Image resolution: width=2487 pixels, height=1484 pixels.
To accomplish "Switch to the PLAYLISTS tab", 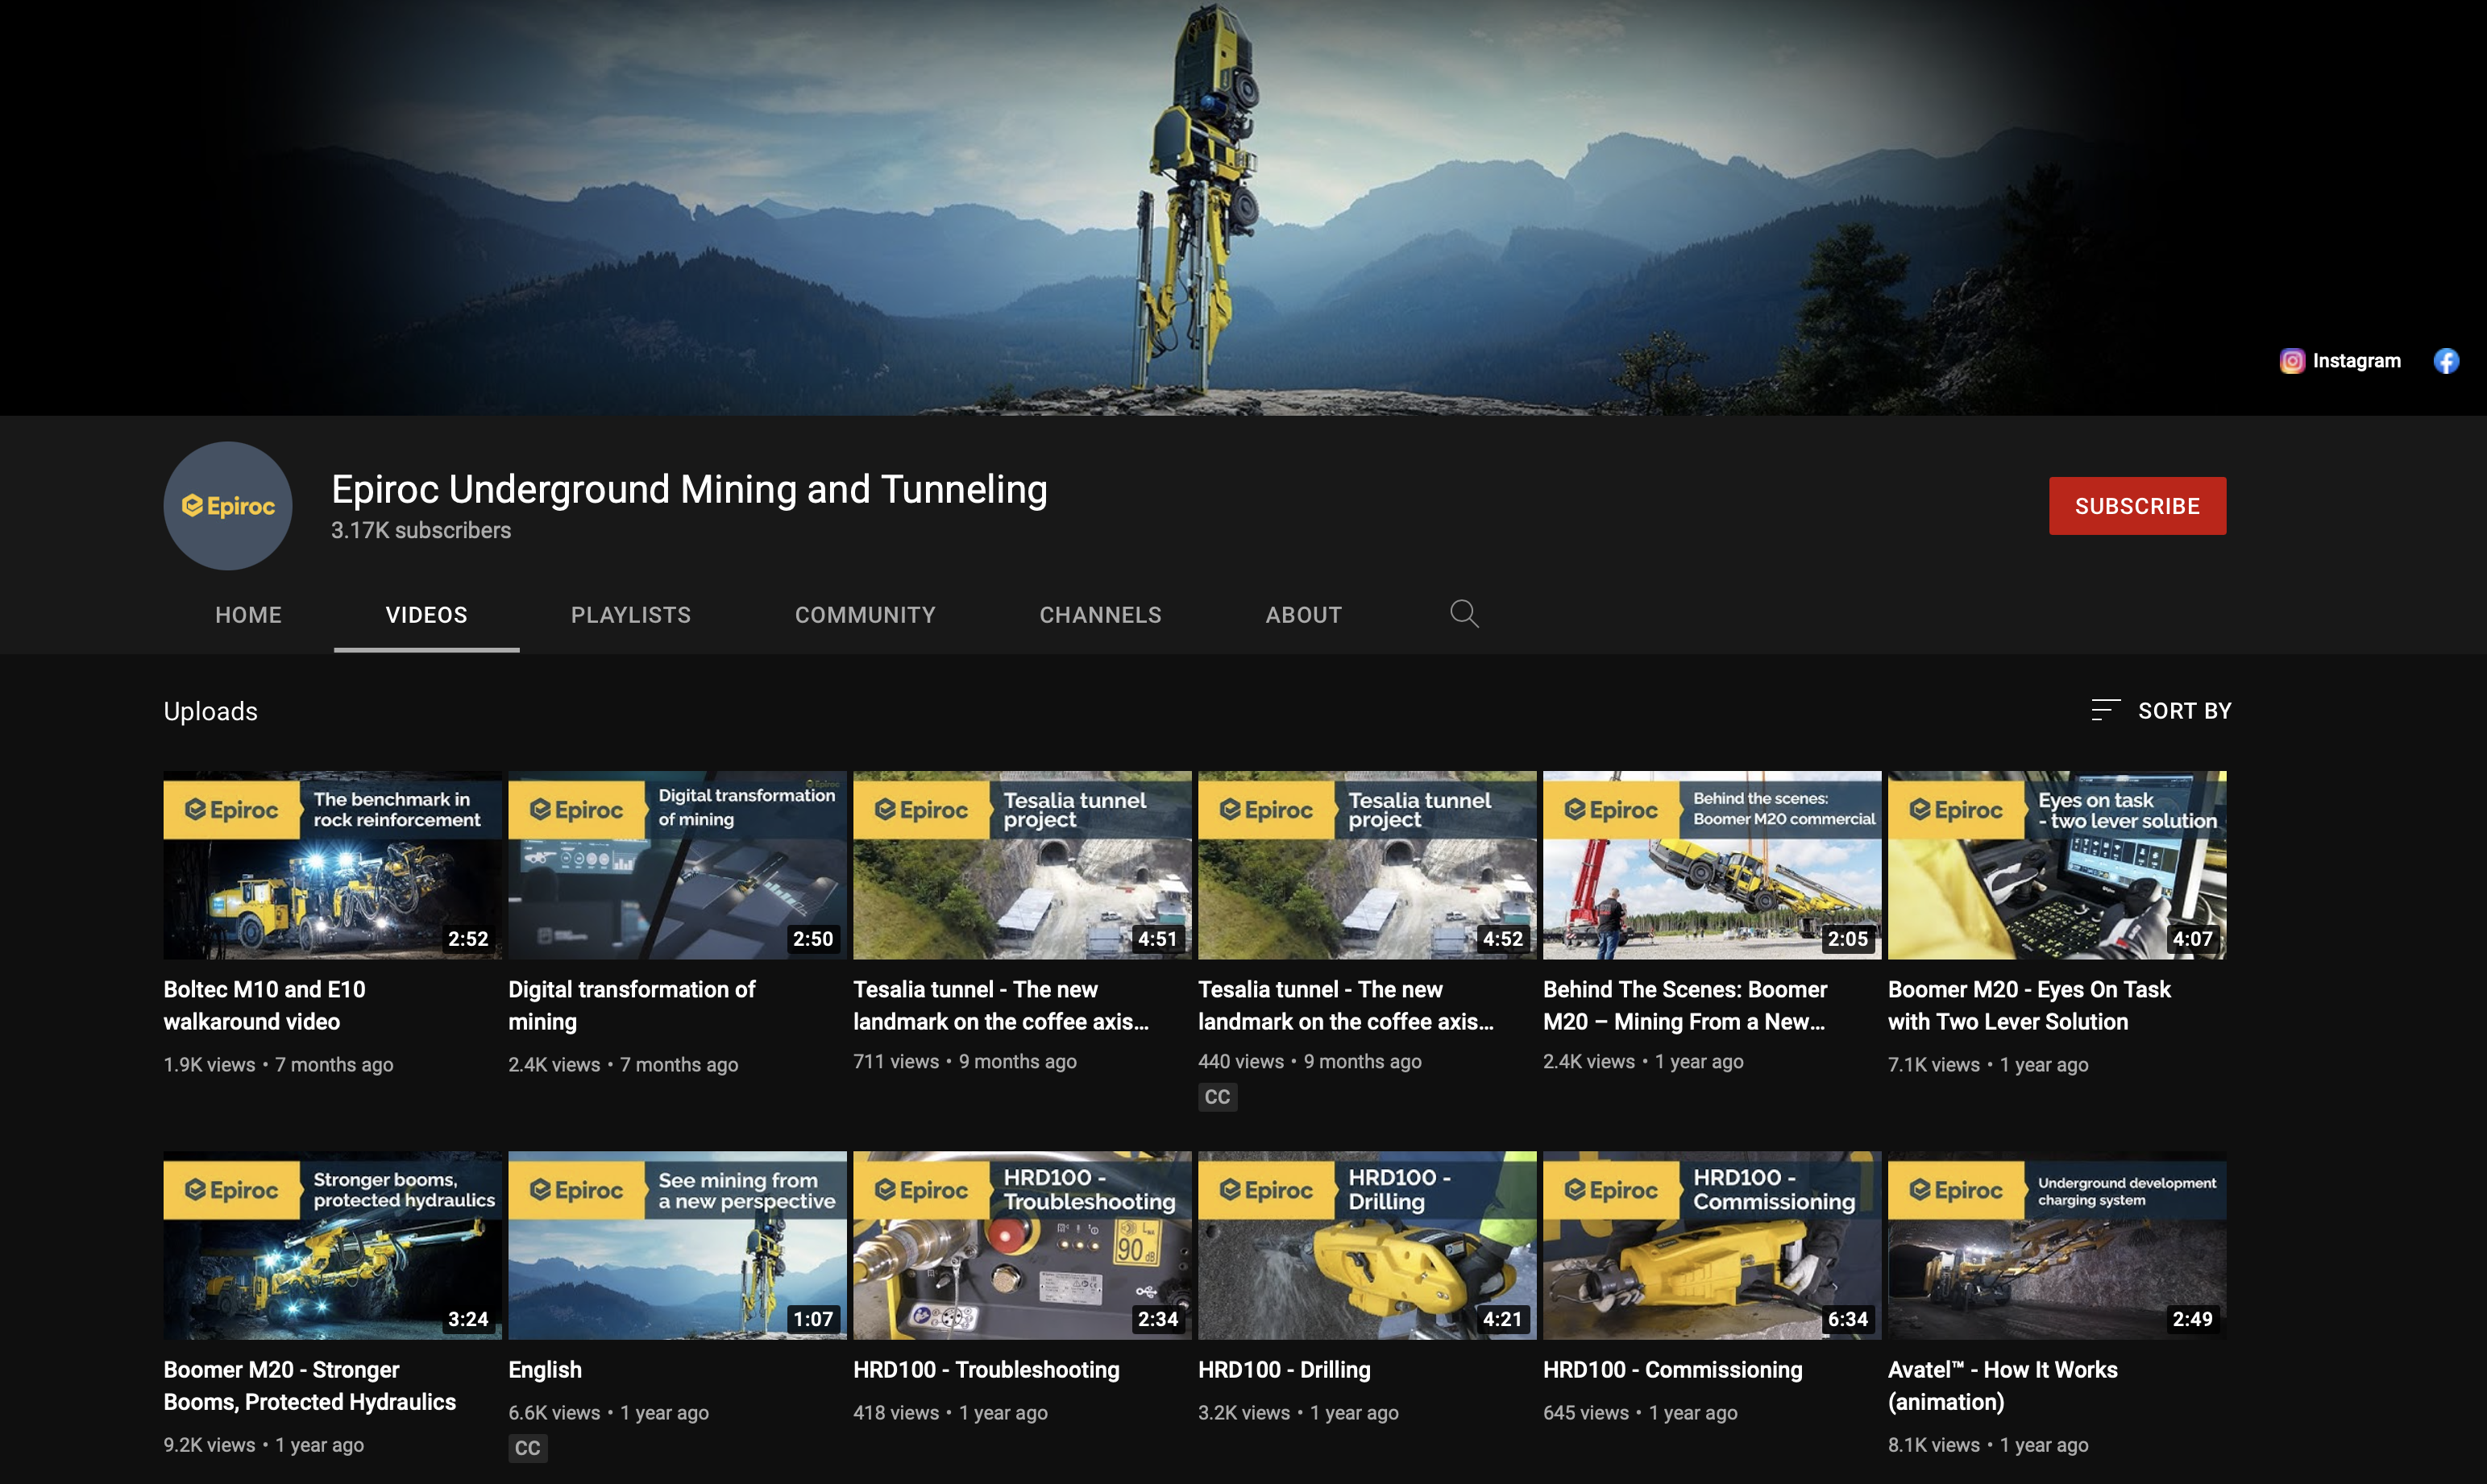I will [630, 614].
